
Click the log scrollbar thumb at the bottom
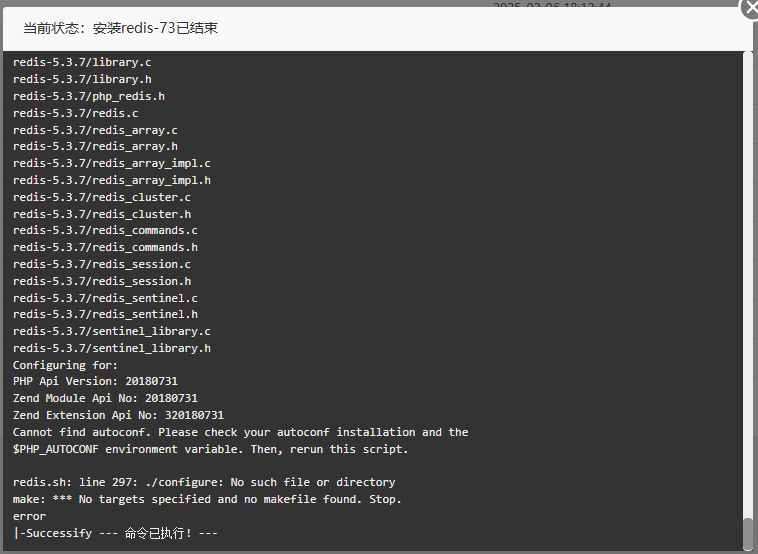[748, 533]
